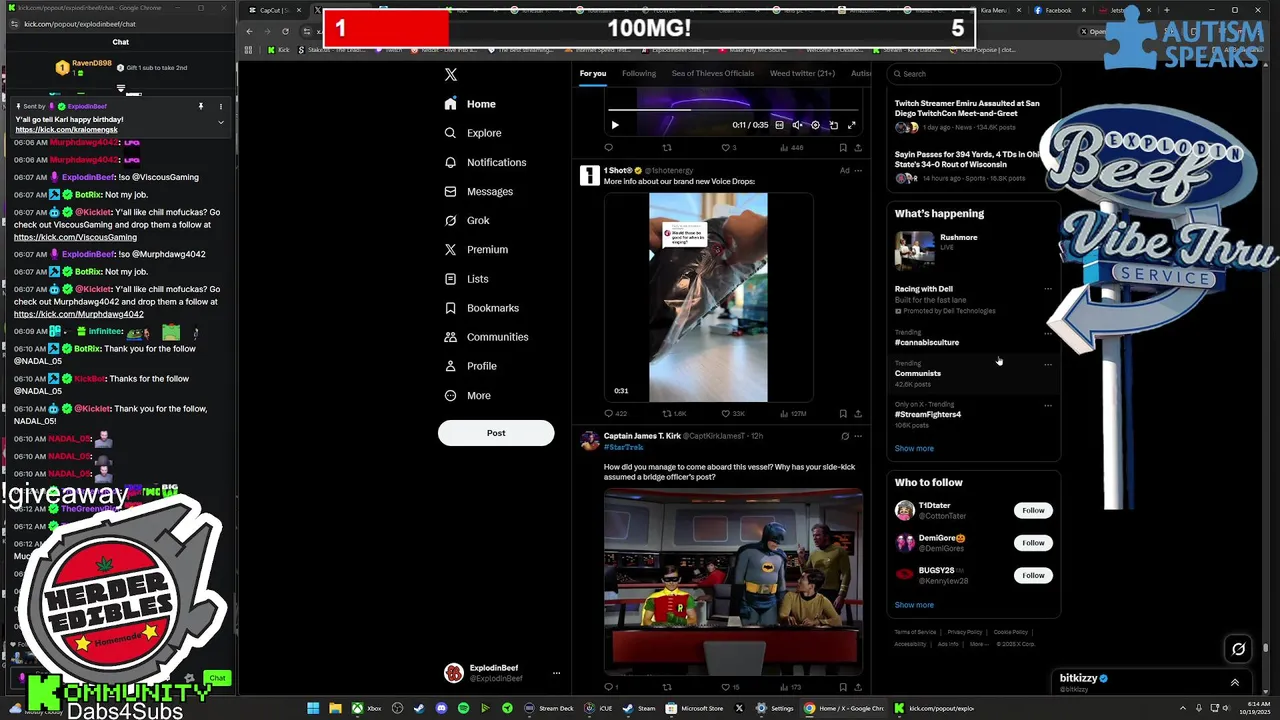Follow T1Dtater
The height and width of the screenshot is (720, 1280).
[1033, 511]
